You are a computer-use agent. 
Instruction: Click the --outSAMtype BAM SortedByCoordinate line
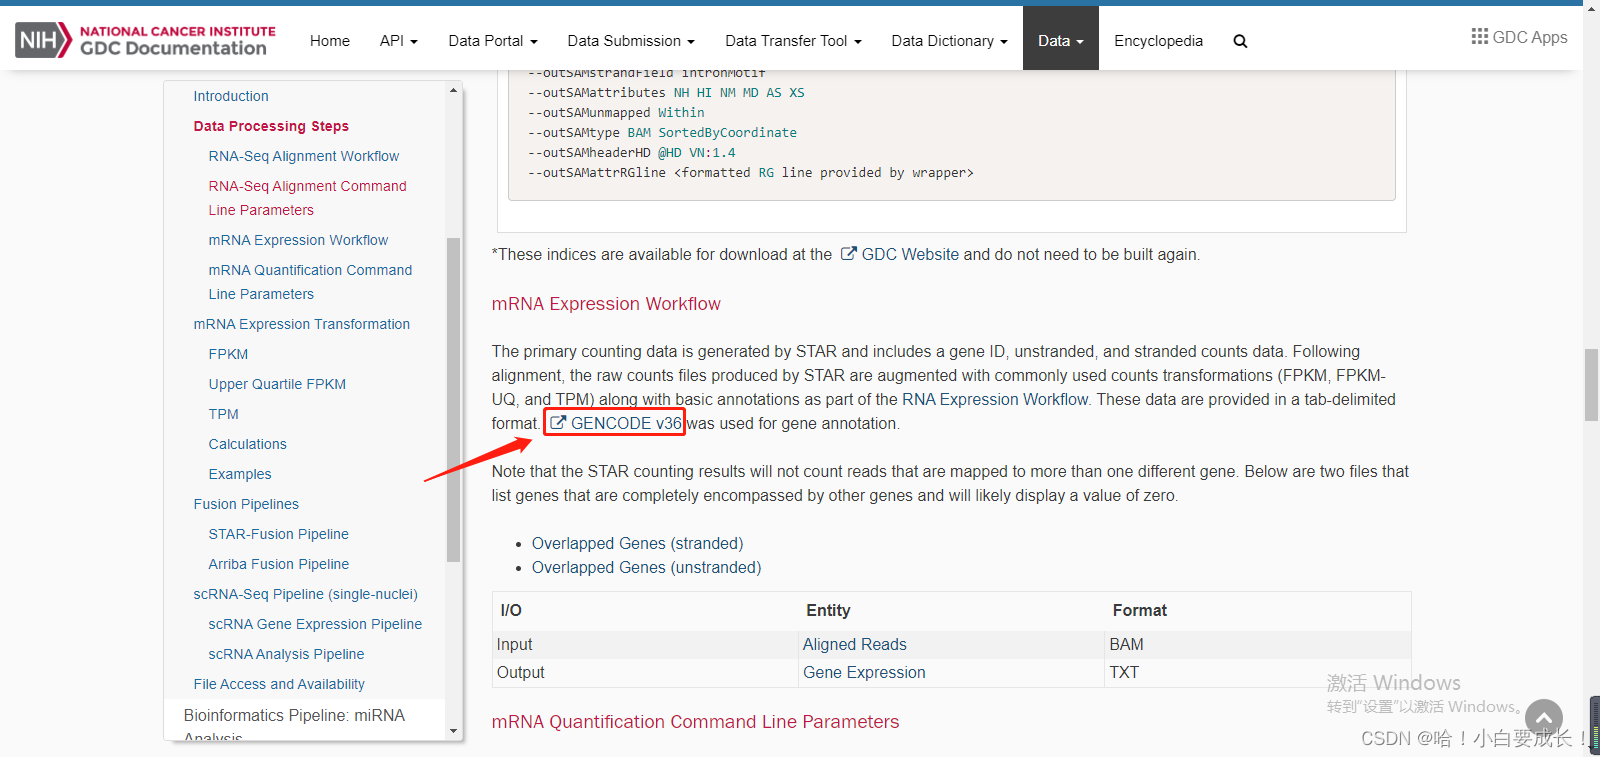click(662, 133)
